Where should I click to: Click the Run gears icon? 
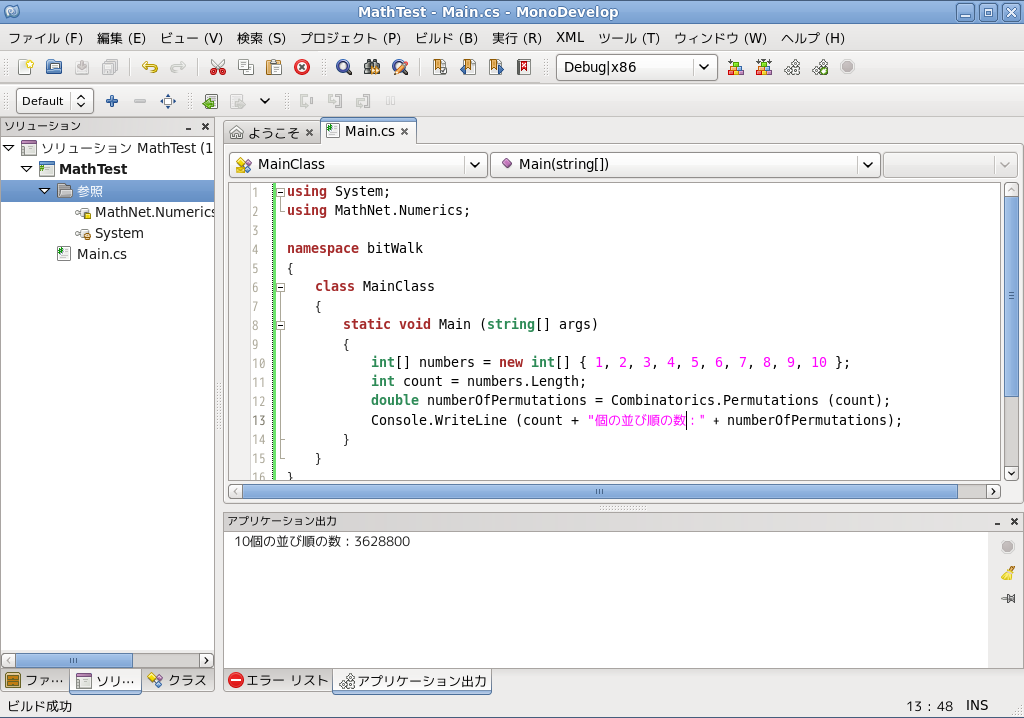point(792,67)
